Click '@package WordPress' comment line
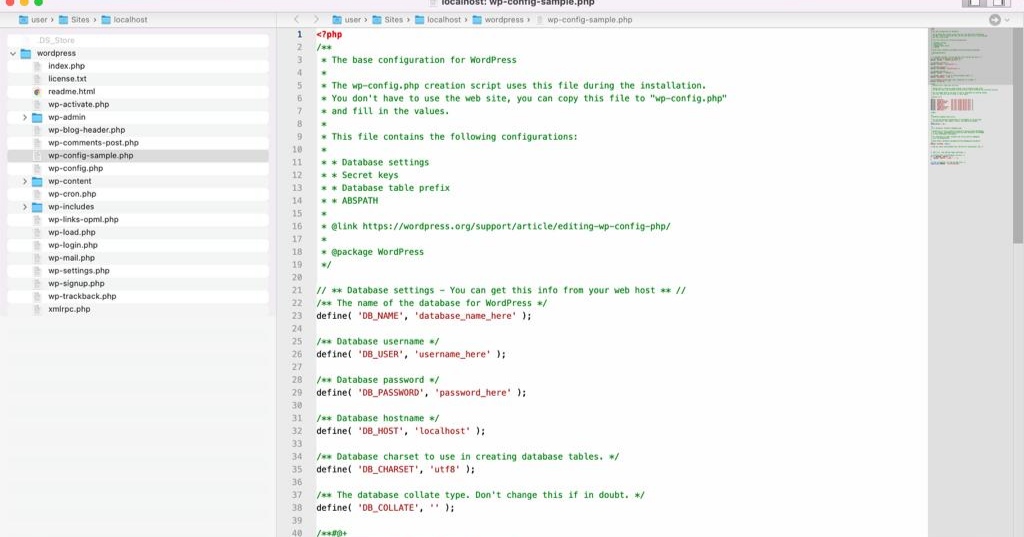This screenshot has width=1024, height=537. coord(377,252)
